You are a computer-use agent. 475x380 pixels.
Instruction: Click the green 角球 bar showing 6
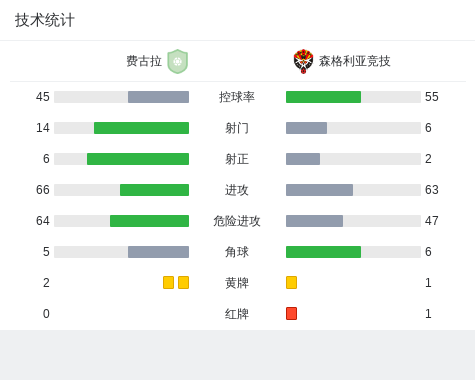click(x=323, y=252)
